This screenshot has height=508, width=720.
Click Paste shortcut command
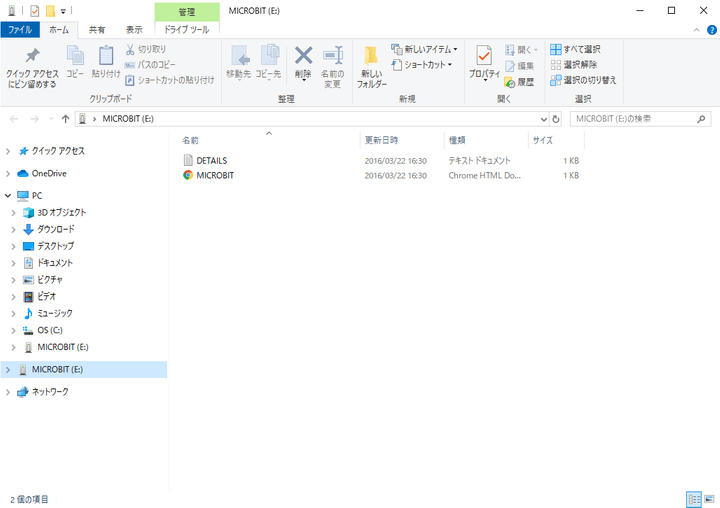(x=170, y=80)
